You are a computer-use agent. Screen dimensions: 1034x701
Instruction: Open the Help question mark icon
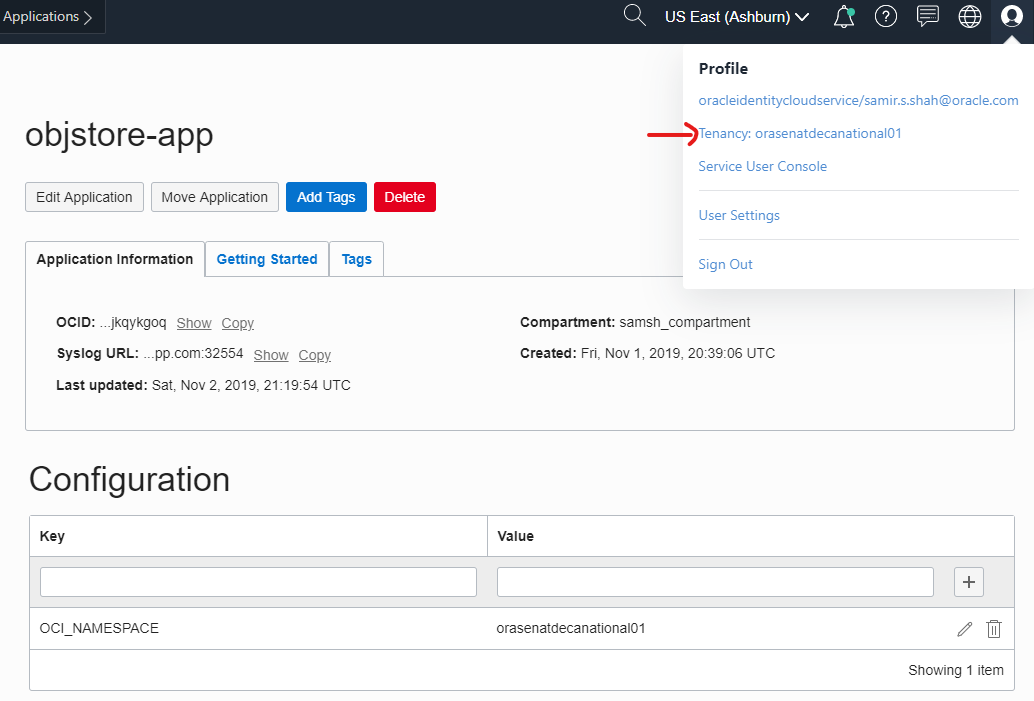point(886,16)
